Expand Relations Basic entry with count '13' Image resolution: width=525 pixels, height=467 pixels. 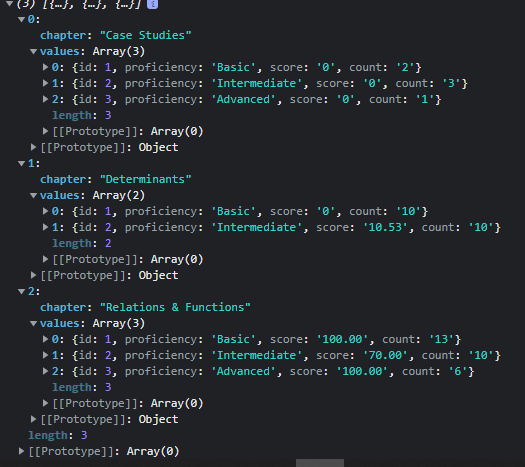pyautogui.click(x=45, y=339)
